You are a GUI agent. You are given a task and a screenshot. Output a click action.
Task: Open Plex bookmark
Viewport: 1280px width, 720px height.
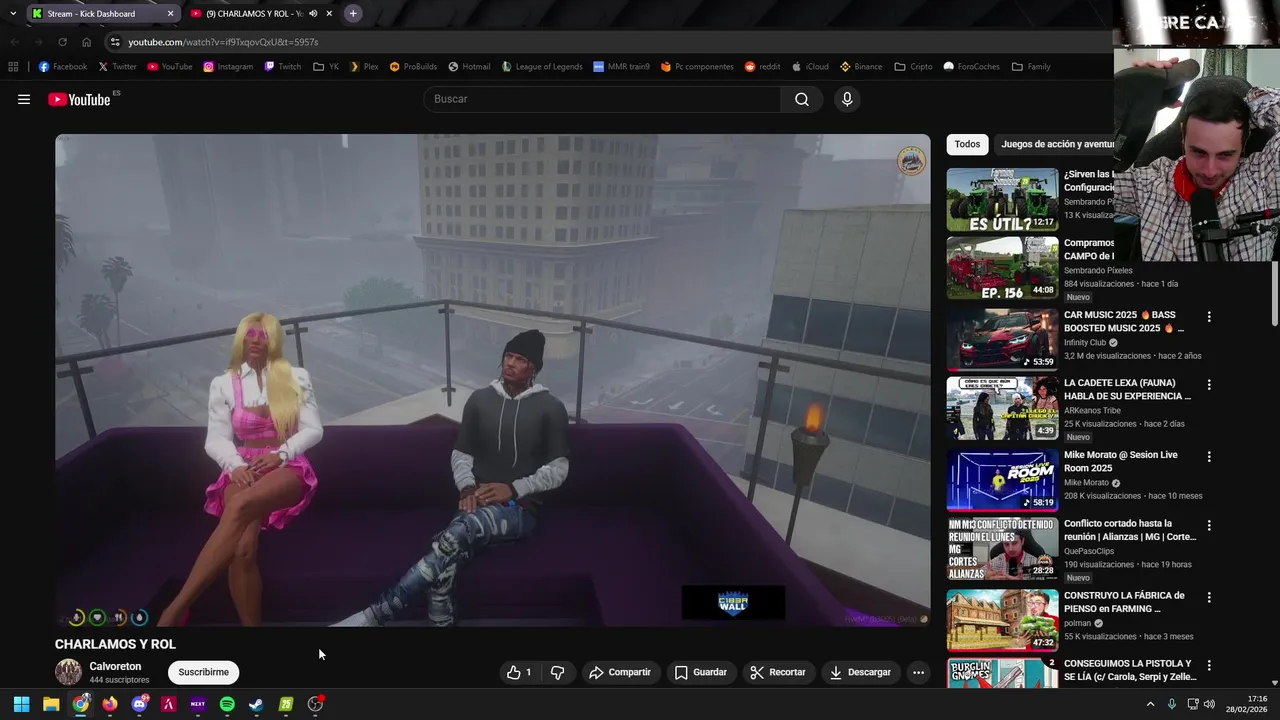pyautogui.click(x=364, y=67)
